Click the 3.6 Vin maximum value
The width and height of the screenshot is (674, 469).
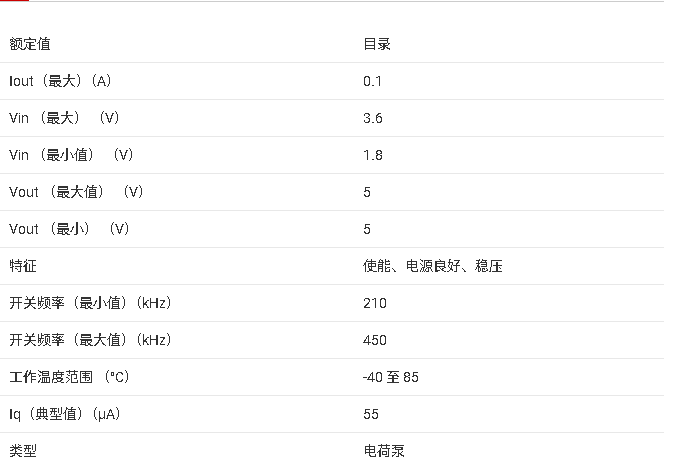click(x=372, y=118)
